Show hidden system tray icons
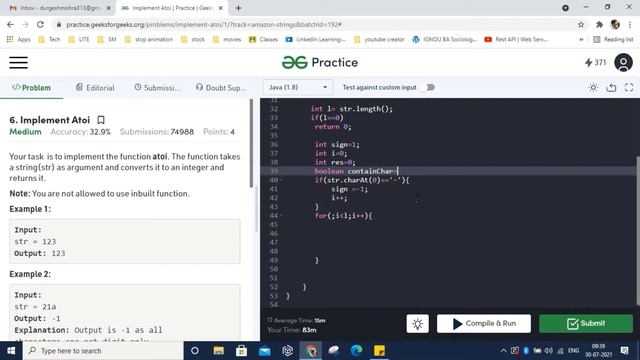Viewport: 640px width, 360px height. [503, 351]
